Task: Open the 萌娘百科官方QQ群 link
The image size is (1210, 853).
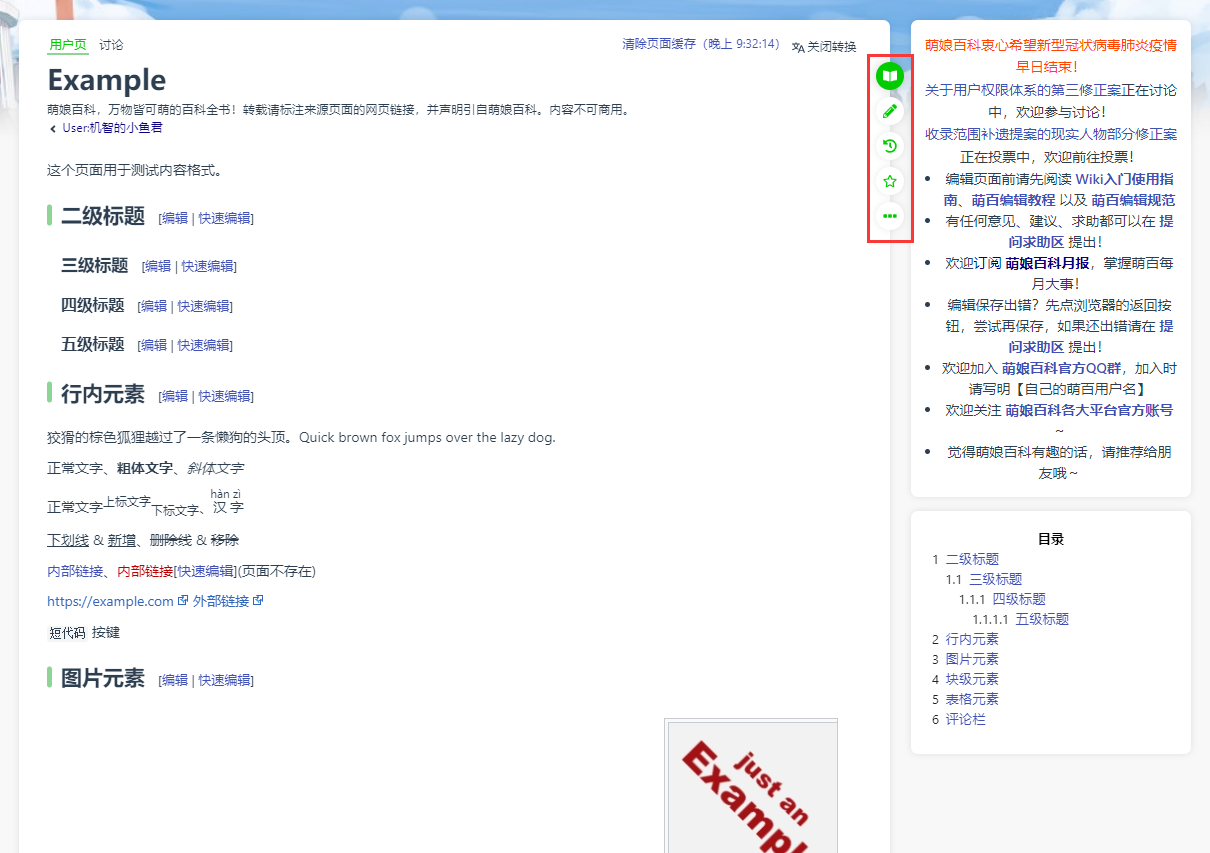Action: (1061, 368)
